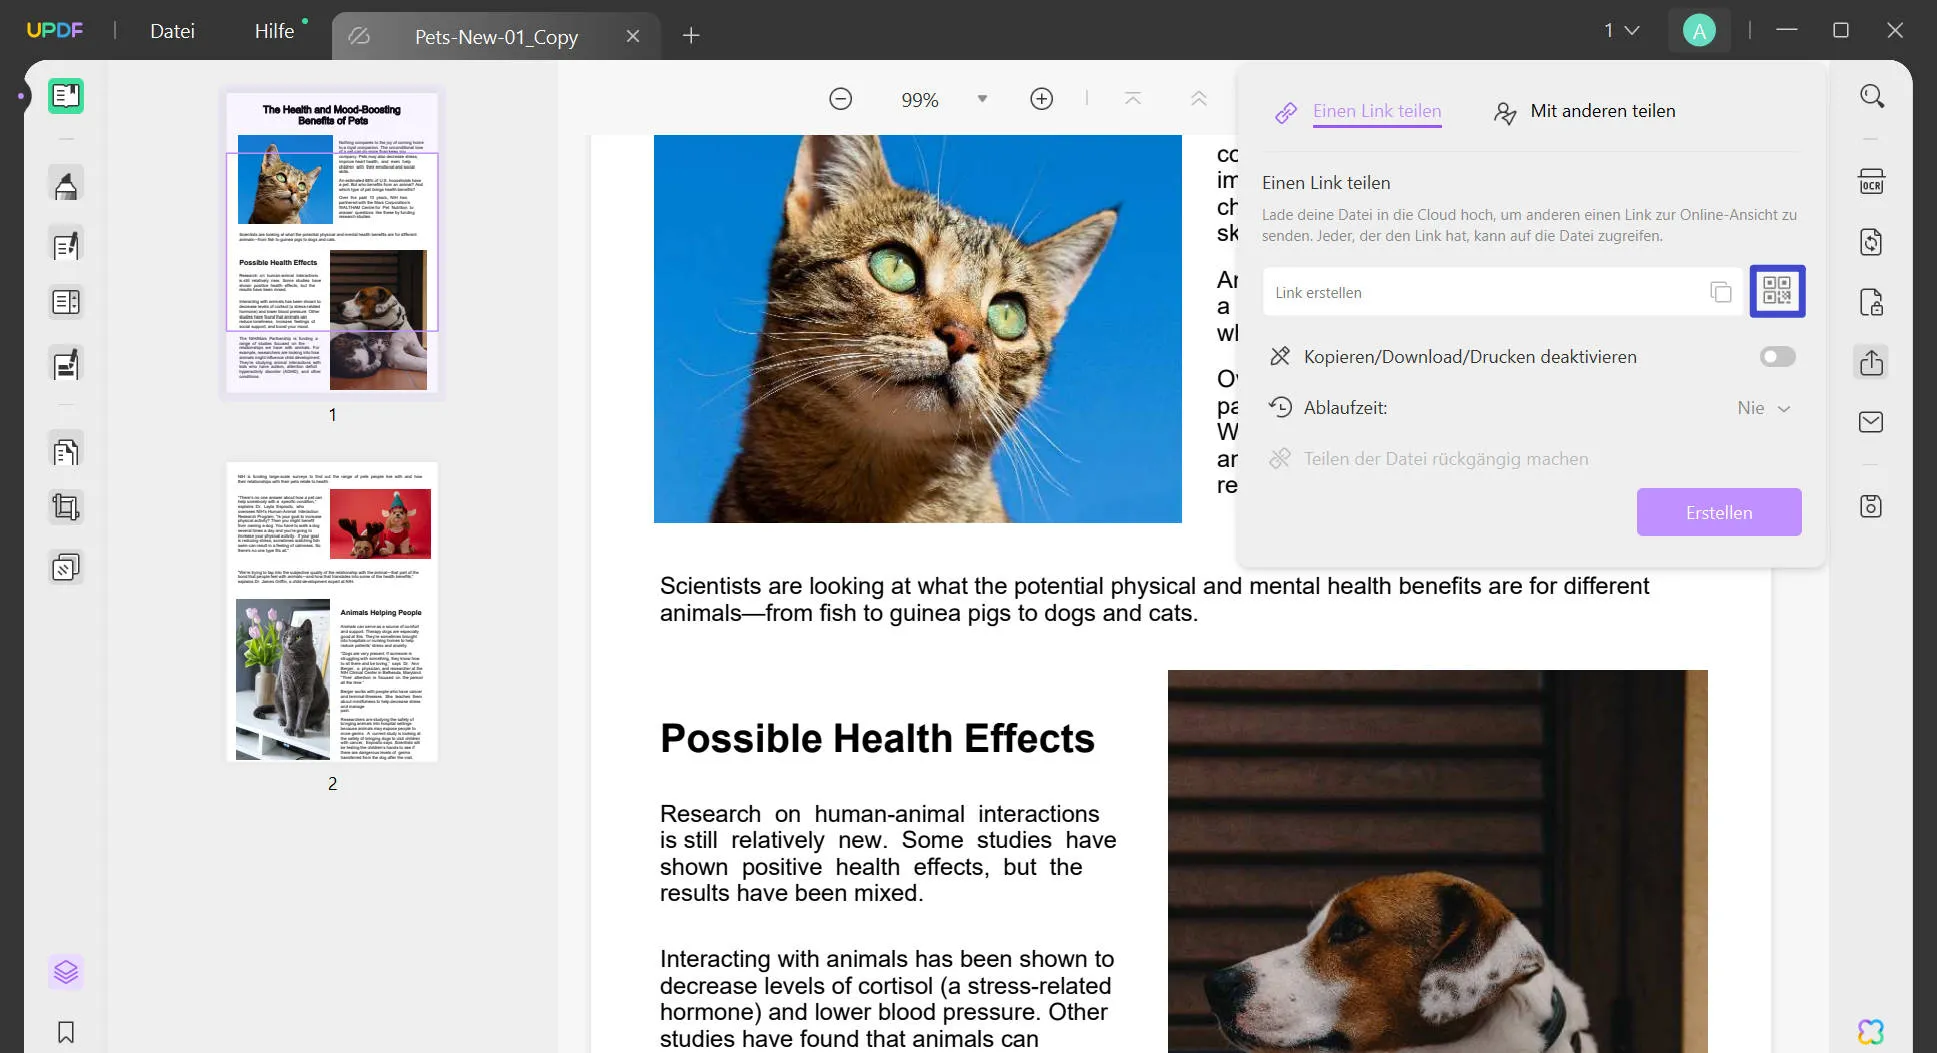Select the Comment highlighter tool
The height and width of the screenshot is (1053, 1937).
point(66,185)
